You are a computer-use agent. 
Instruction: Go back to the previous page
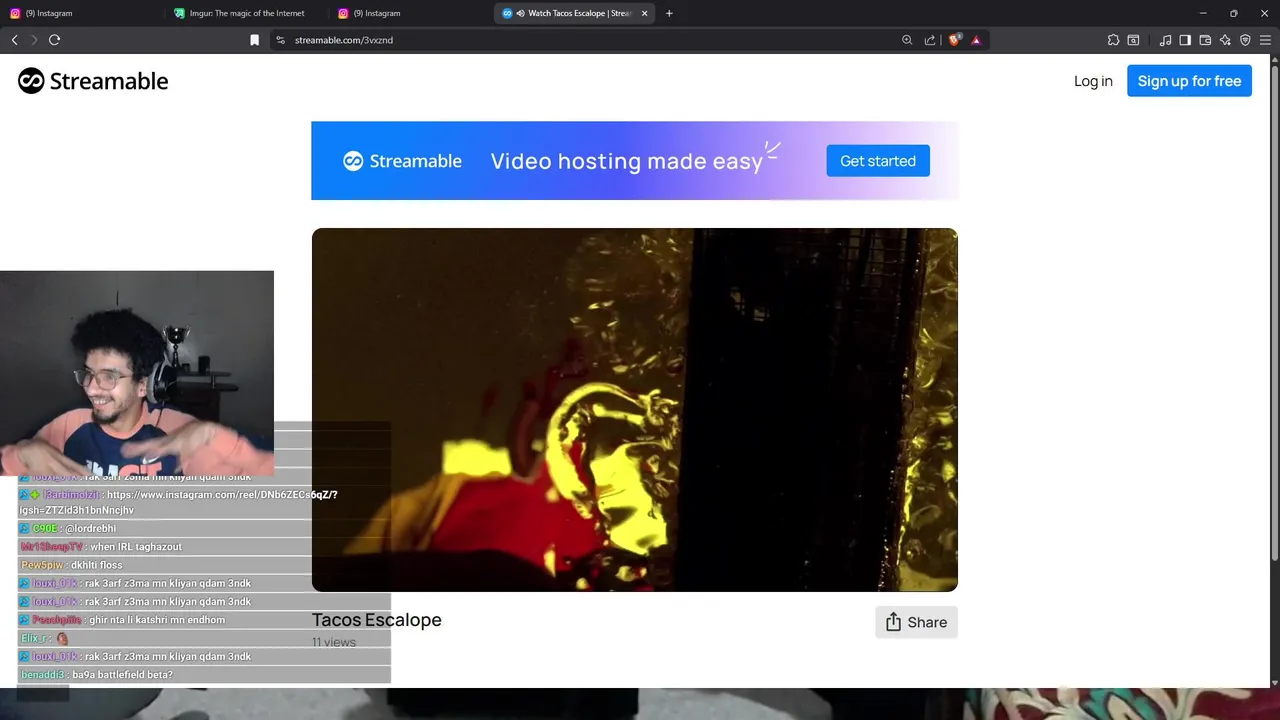click(x=14, y=40)
